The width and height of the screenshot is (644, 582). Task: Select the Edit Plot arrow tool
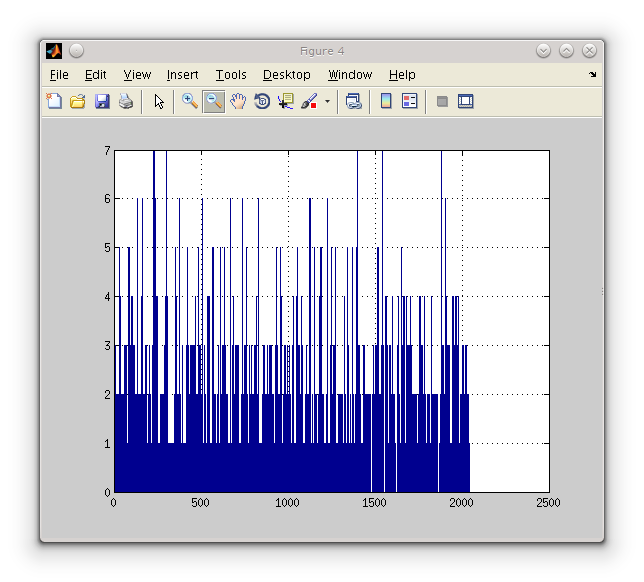[159, 101]
